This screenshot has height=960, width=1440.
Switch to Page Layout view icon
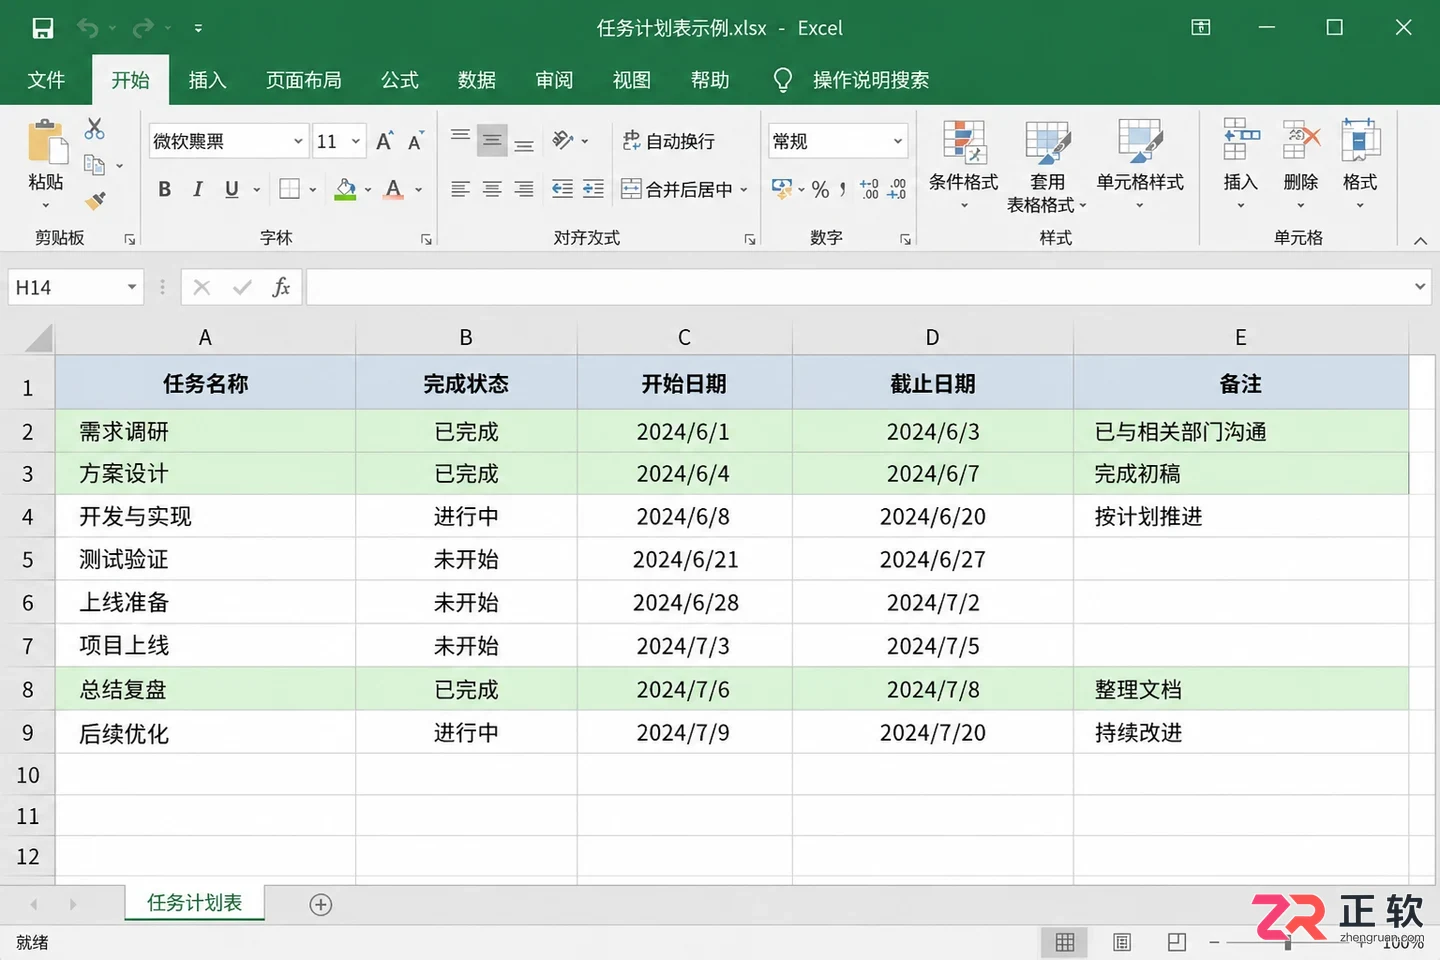pyautogui.click(x=1122, y=942)
